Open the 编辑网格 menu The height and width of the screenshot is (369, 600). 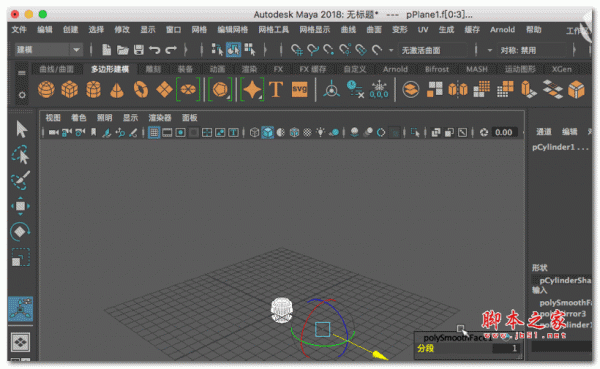click(233, 29)
